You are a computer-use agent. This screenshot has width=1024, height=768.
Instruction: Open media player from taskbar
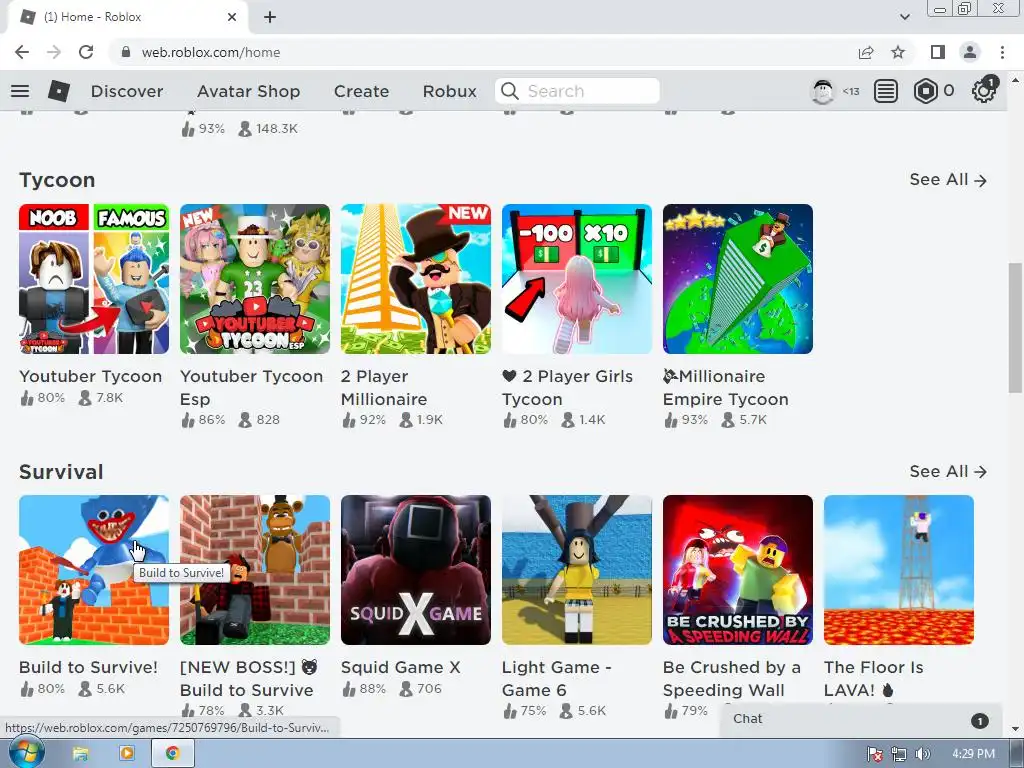click(127, 754)
